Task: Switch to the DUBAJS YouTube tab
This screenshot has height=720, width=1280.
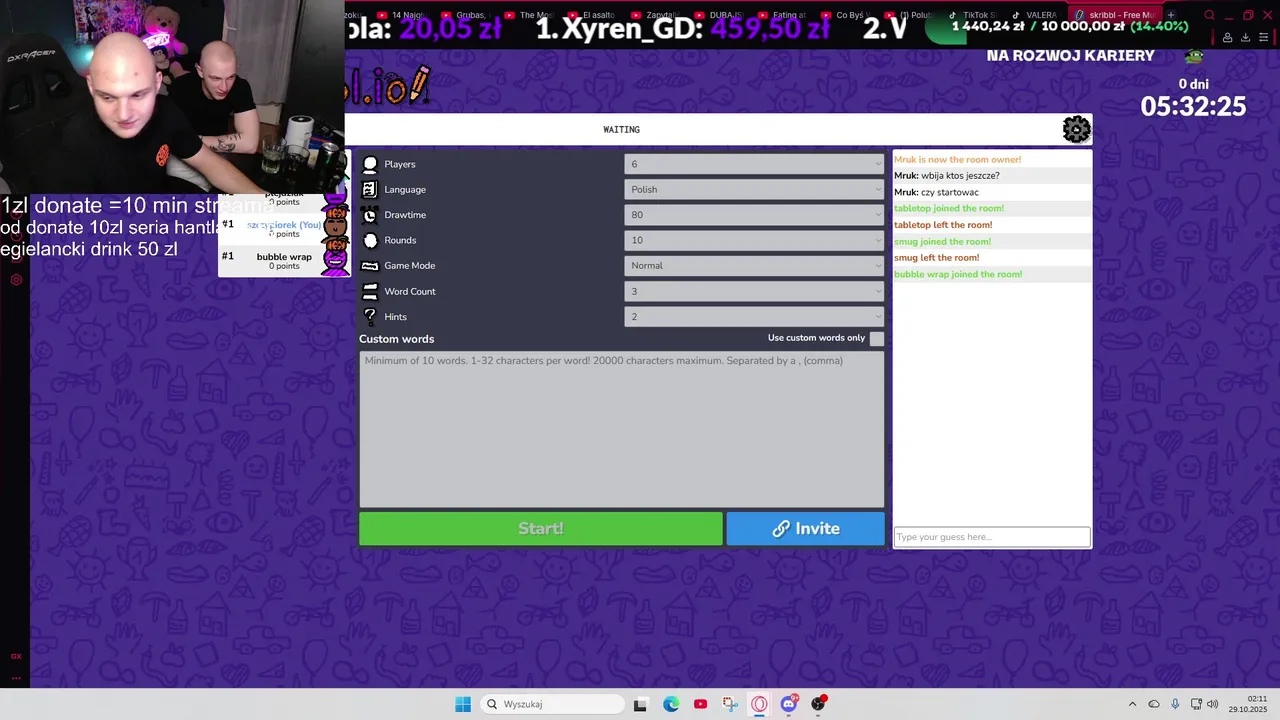Action: point(718,15)
